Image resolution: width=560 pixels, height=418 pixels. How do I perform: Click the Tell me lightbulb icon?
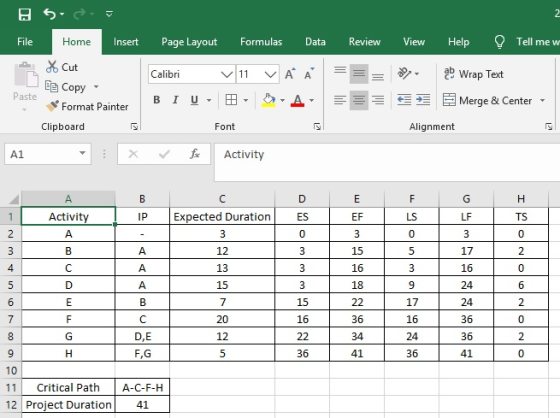[x=499, y=42]
